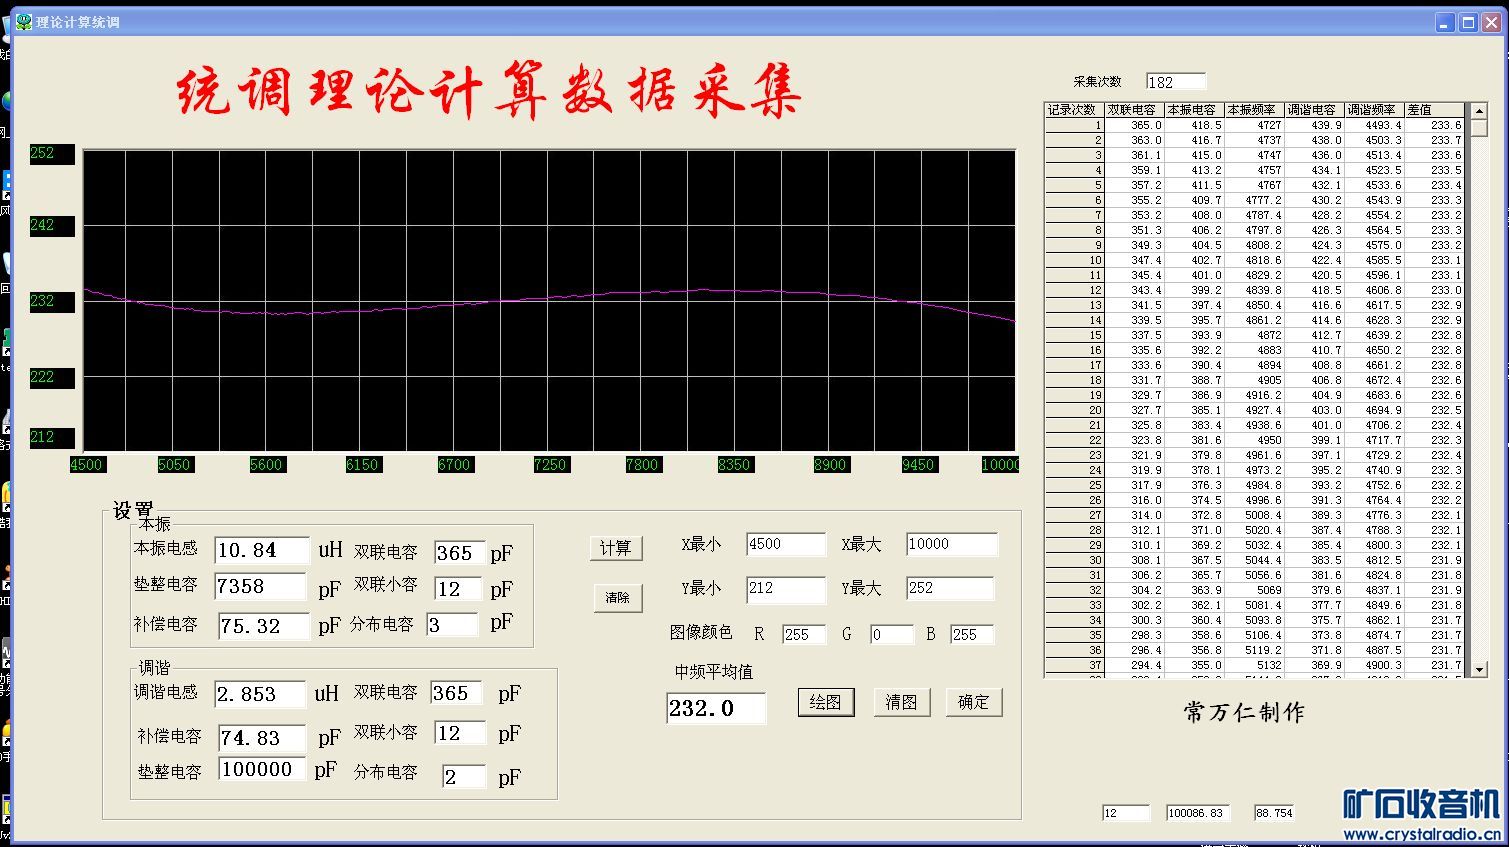This screenshot has height=847, width=1509.
Task: Click the 本振 补偿电容 field showing 75.32
Action: tap(264, 626)
